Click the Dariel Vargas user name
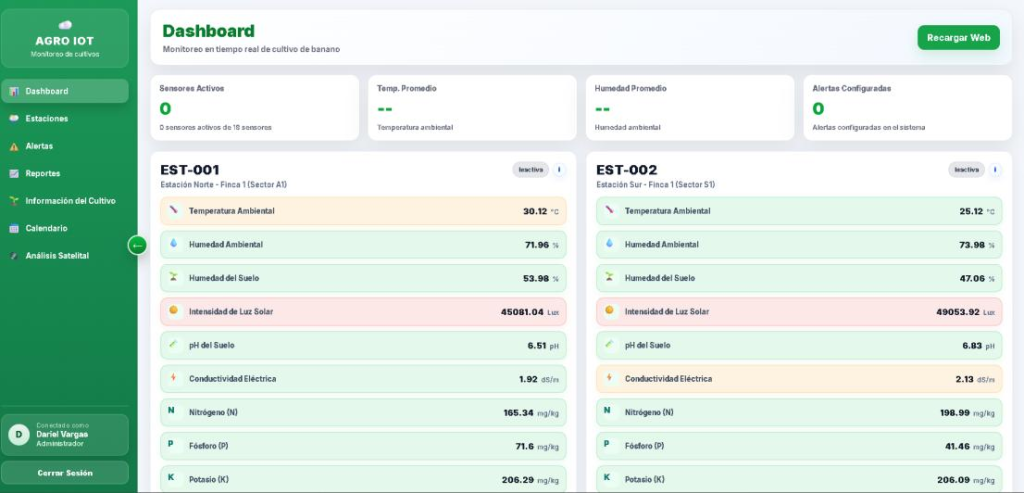The height and width of the screenshot is (493, 1024). click(x=62, y=434)
